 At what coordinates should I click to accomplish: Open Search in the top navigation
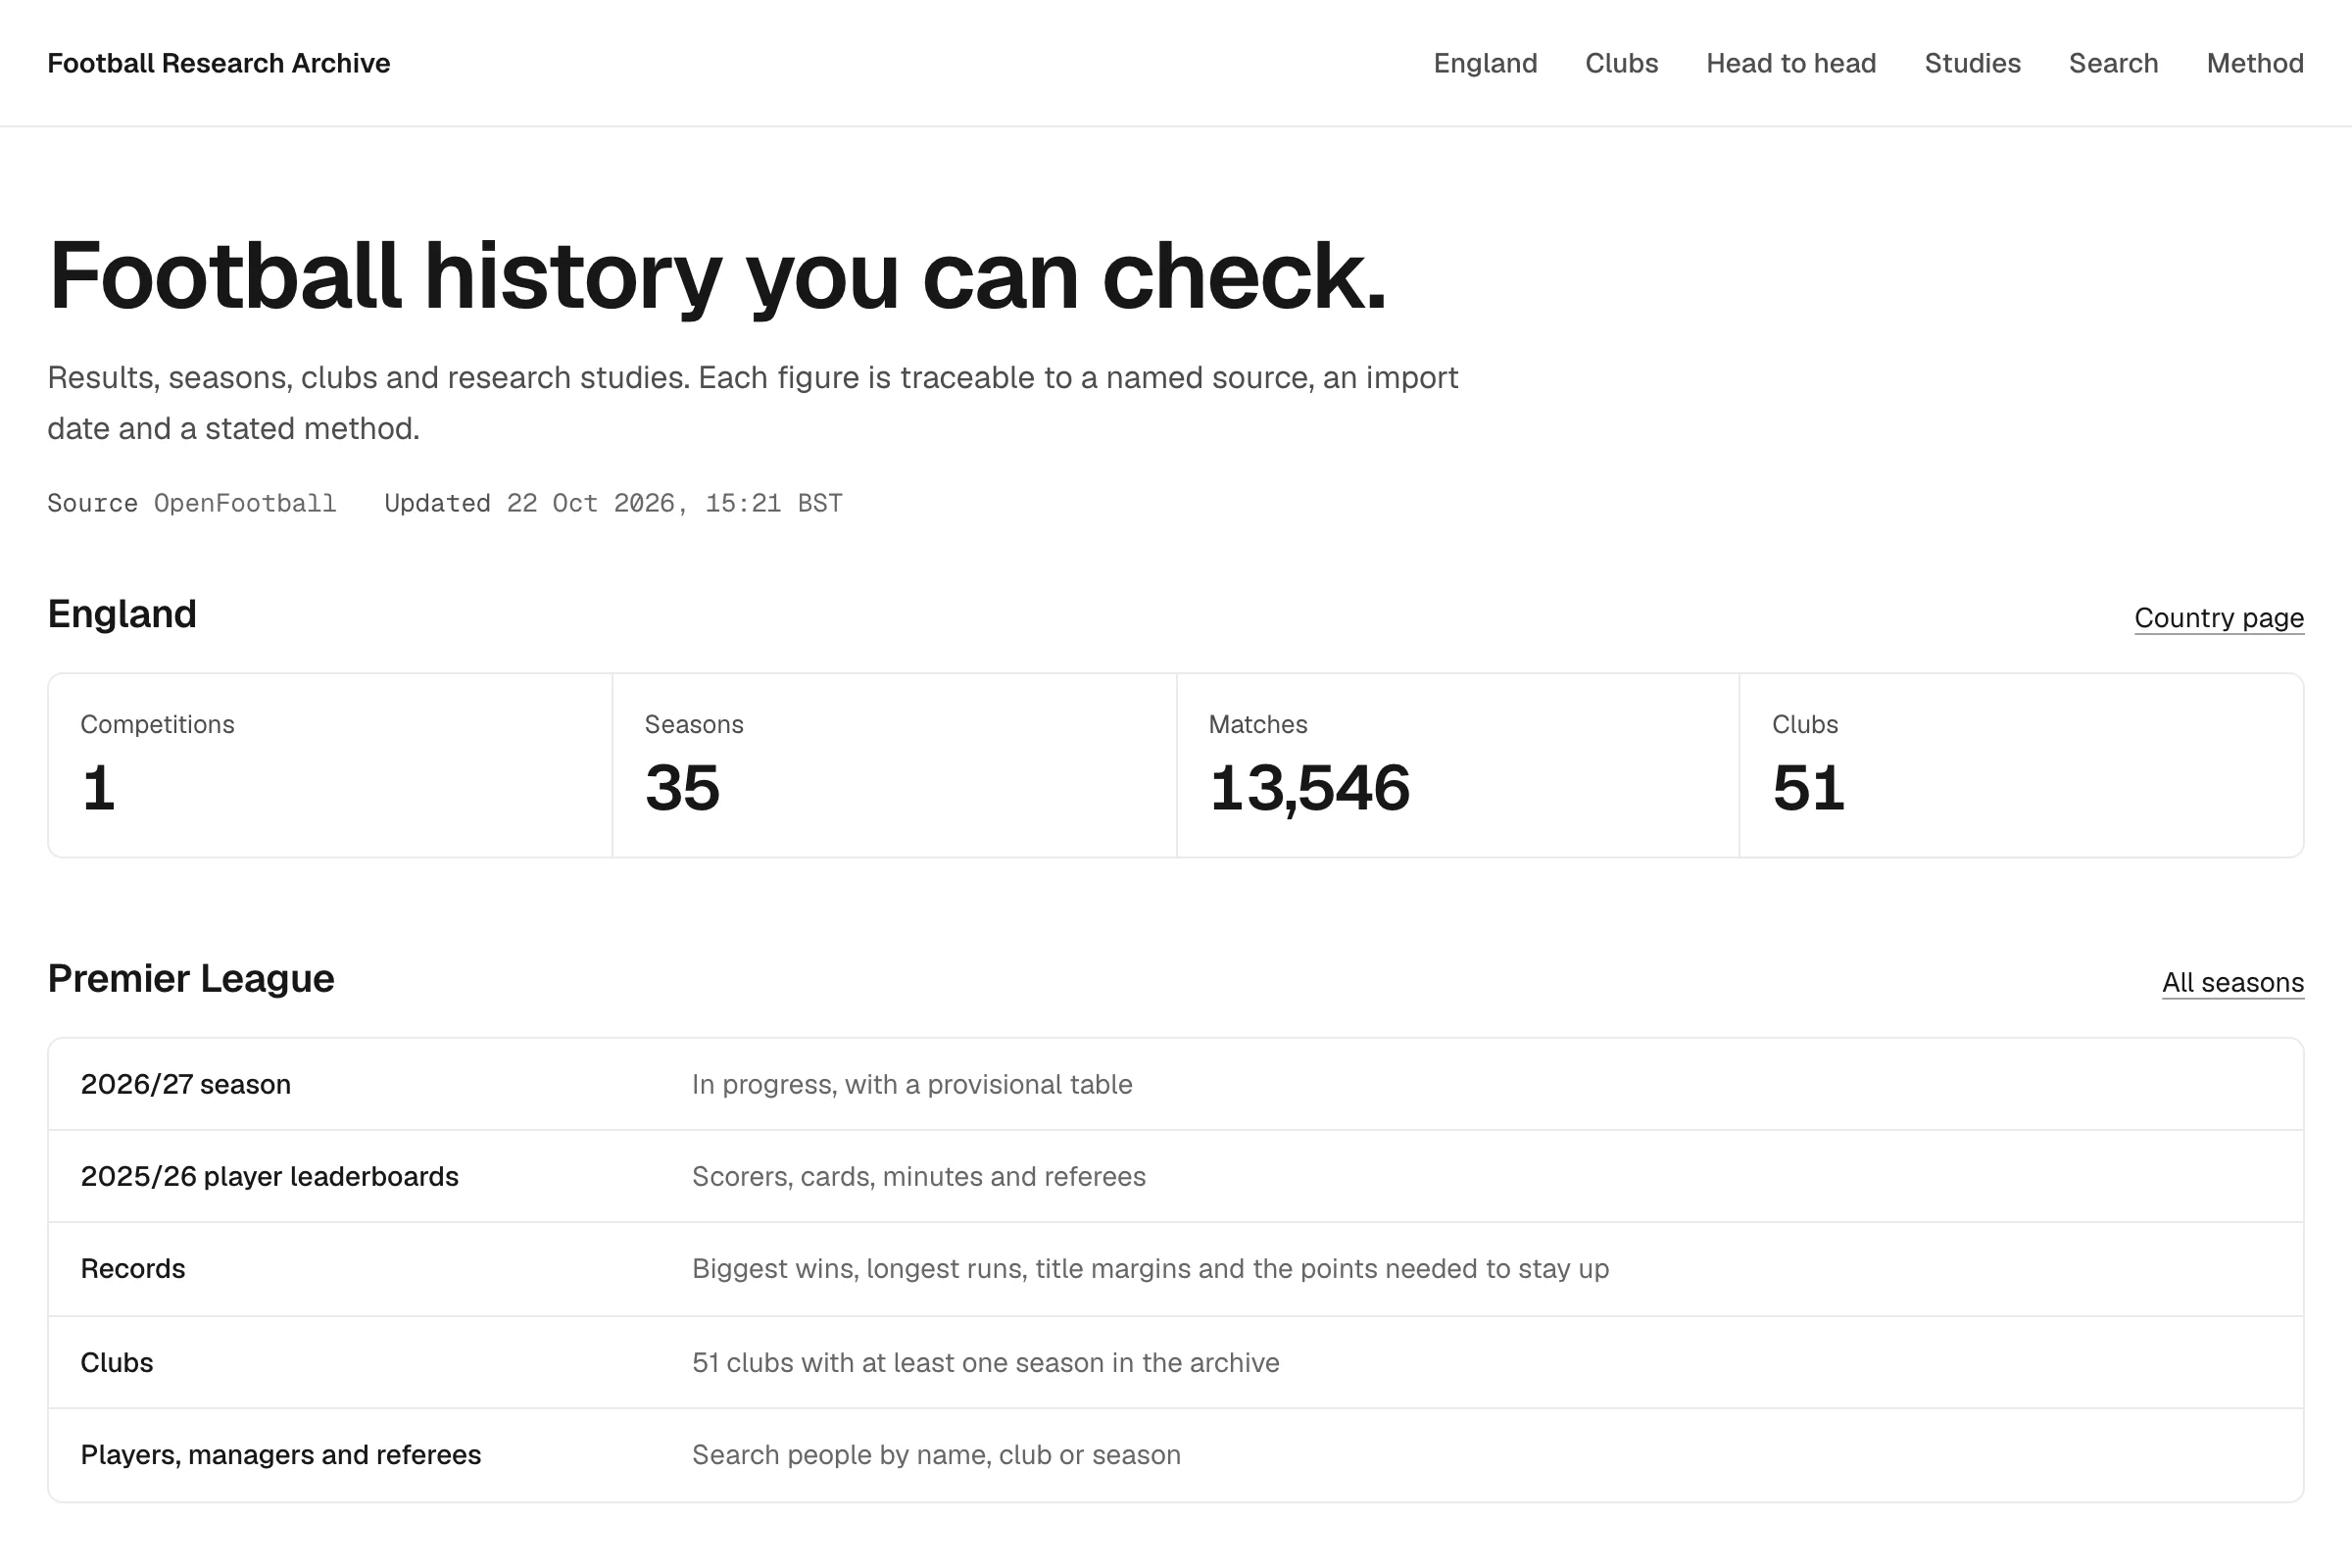(2113, 63)
